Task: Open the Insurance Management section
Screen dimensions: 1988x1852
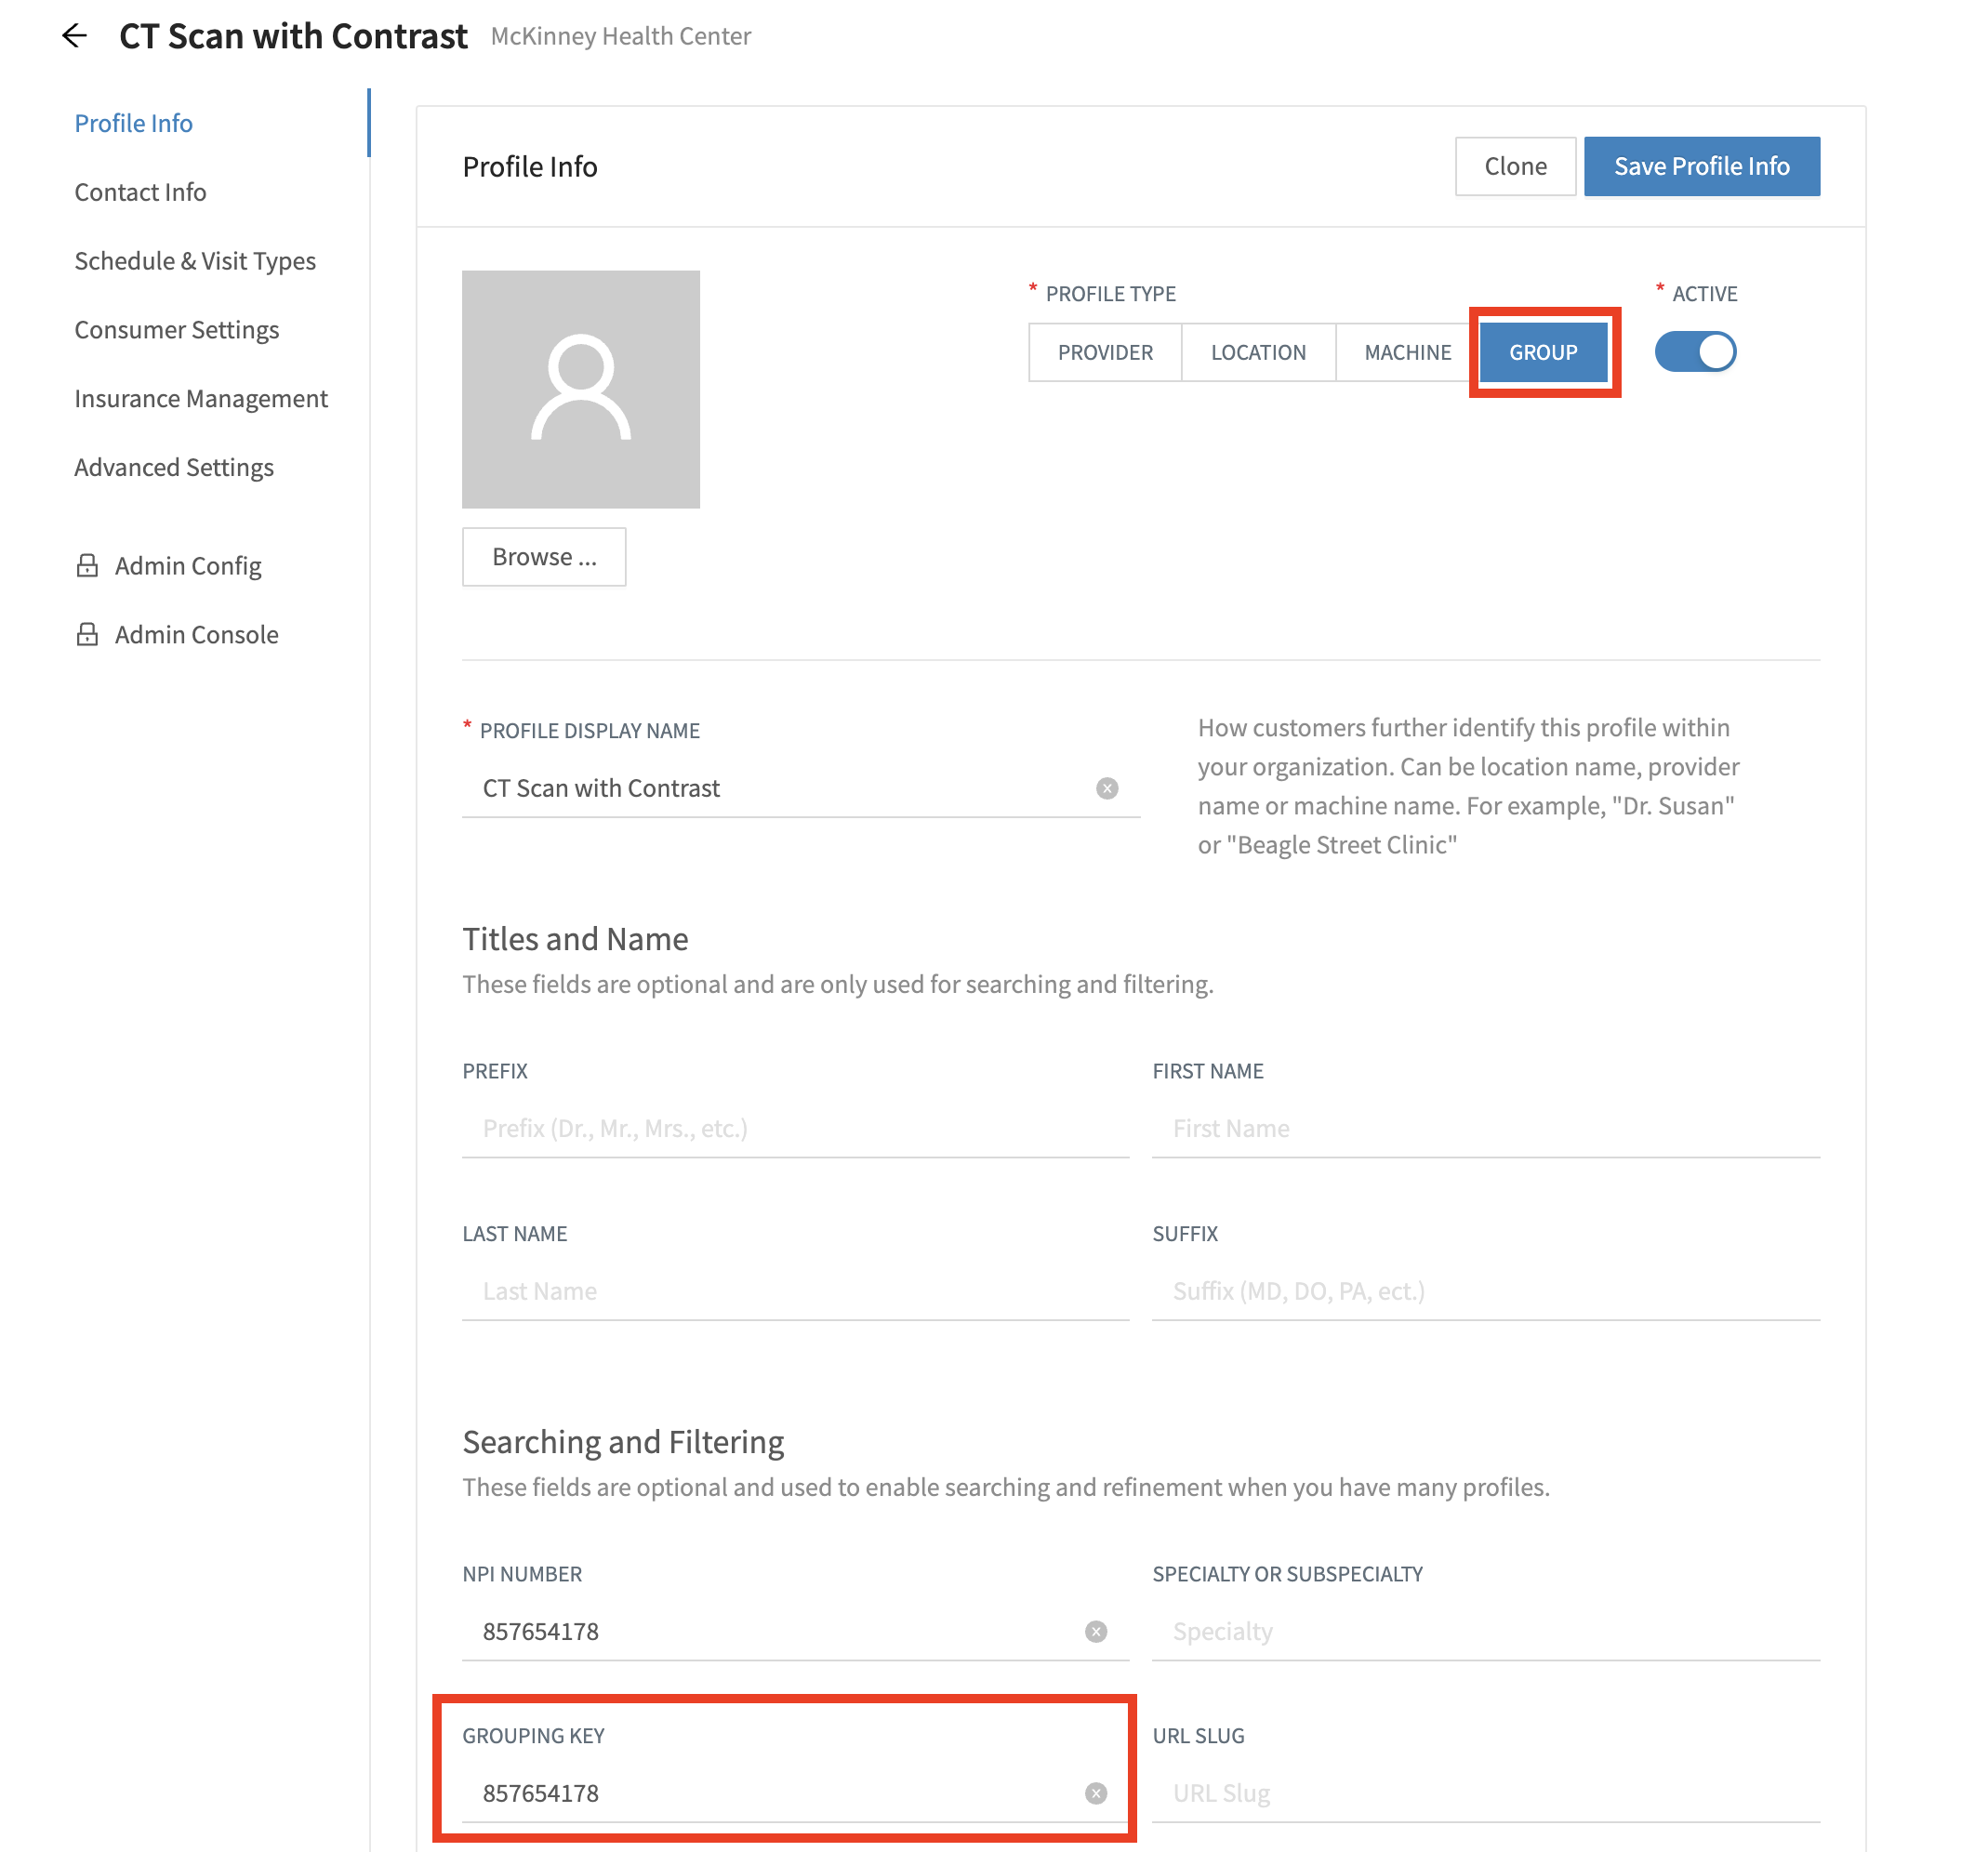Action: (x=200, y=398)
